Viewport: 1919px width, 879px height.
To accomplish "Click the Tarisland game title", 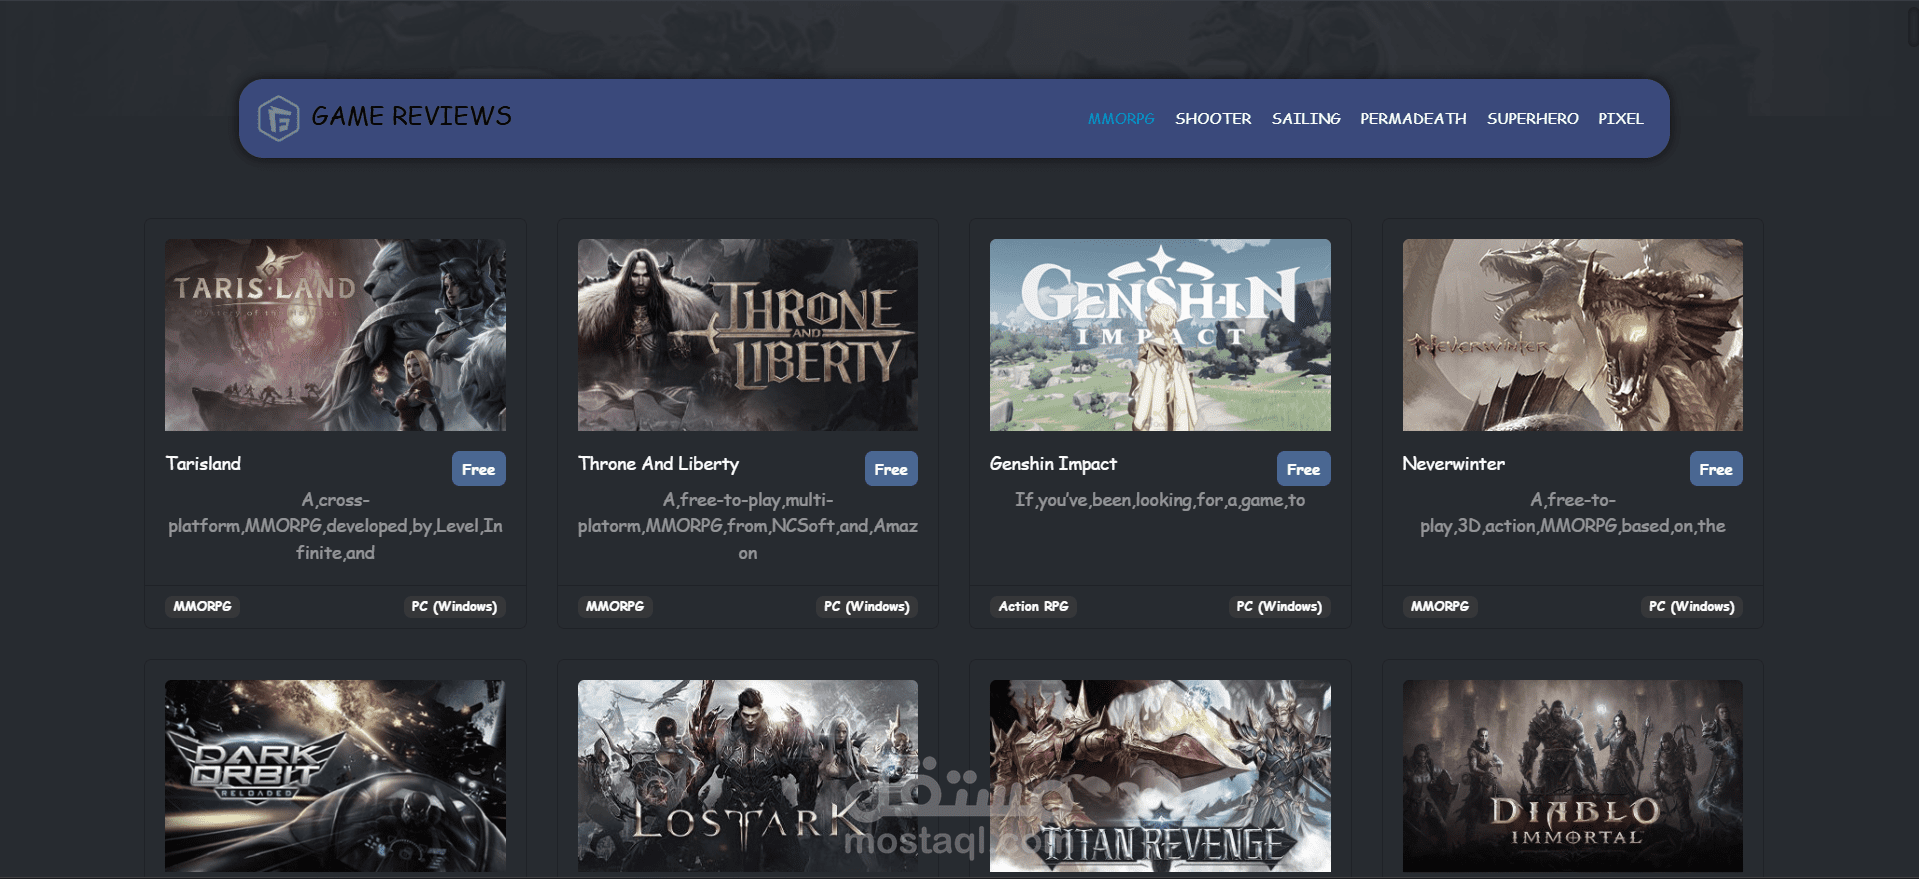I will pyautogui.click(x=203, y=464).
